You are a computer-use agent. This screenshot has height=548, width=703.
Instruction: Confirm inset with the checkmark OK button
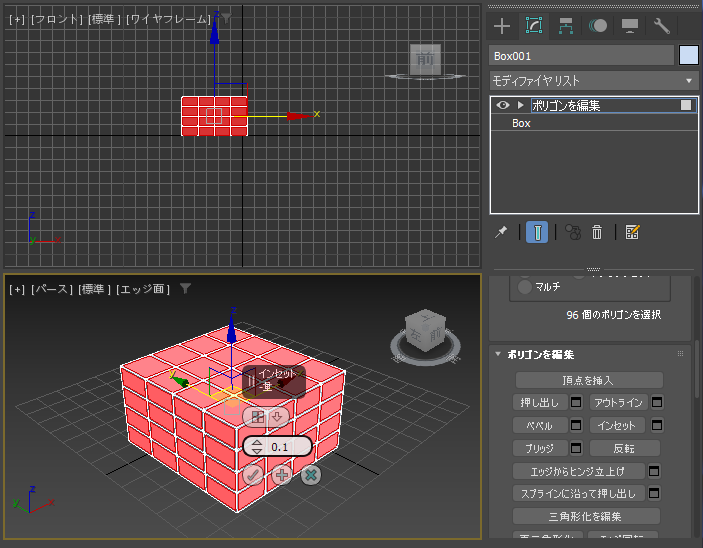pos(253,475)
